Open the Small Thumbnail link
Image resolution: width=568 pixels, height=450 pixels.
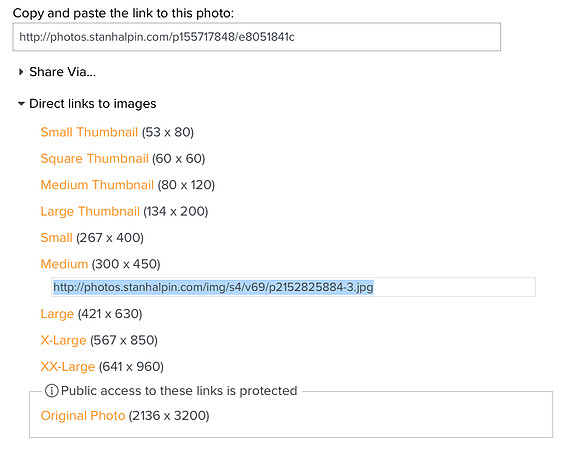click(89, 132)
